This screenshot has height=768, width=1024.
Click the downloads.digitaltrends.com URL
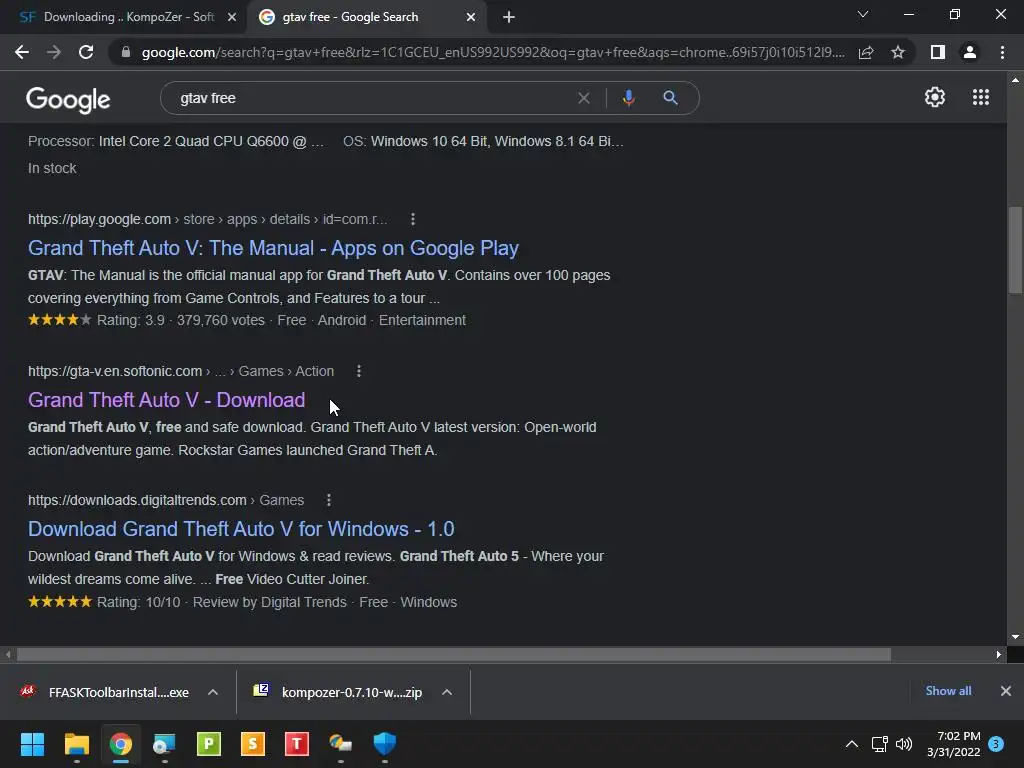tap(166, 500)
